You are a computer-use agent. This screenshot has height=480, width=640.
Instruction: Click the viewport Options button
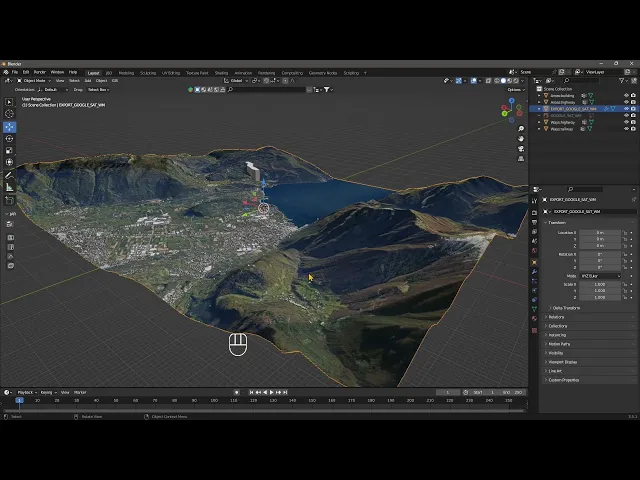(514, 89)
